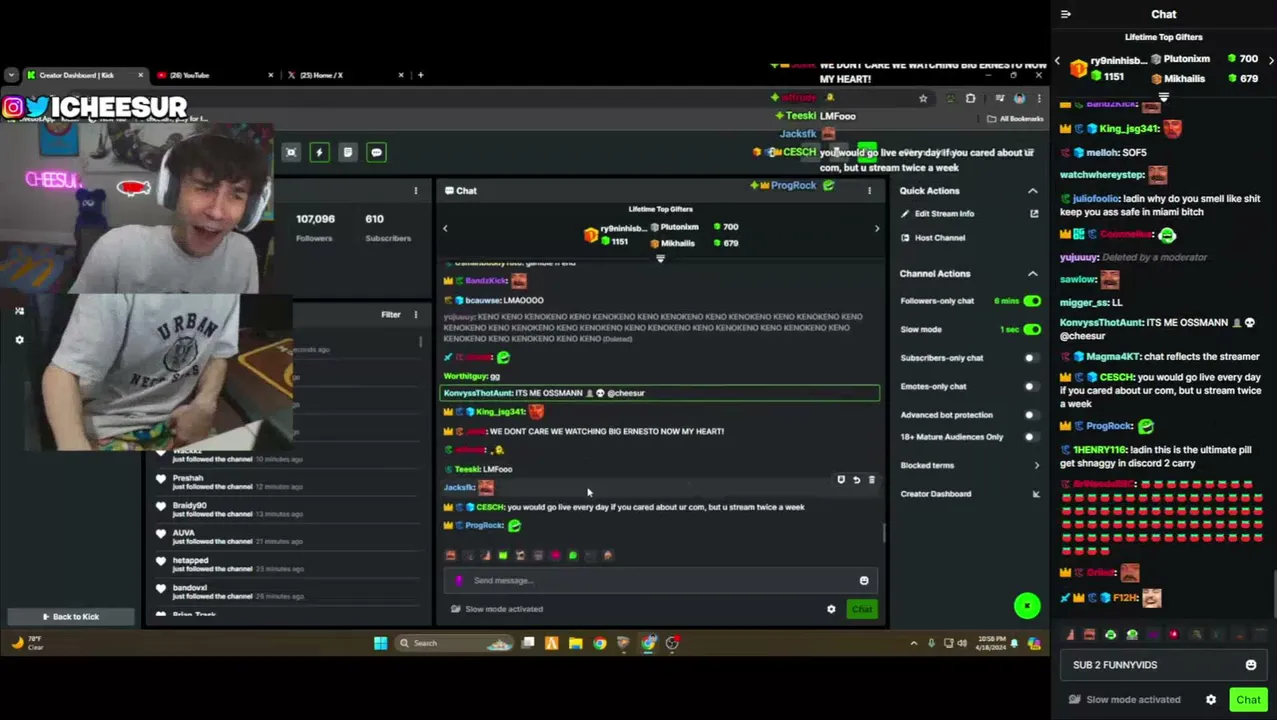Screen dimensions: 1277x720
Task: Toggle the focus frame toolbar icon
Action: coord(291,152)
